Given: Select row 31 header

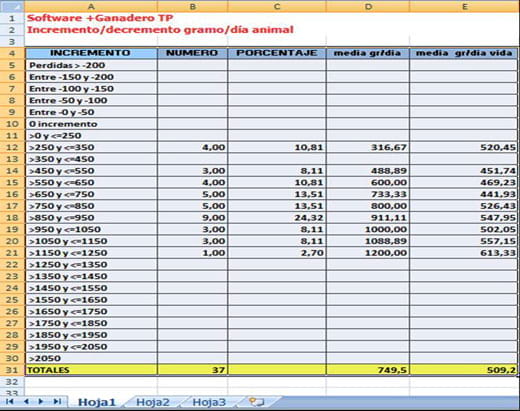Looking at the screenshot, I should (x=12, y=370).
